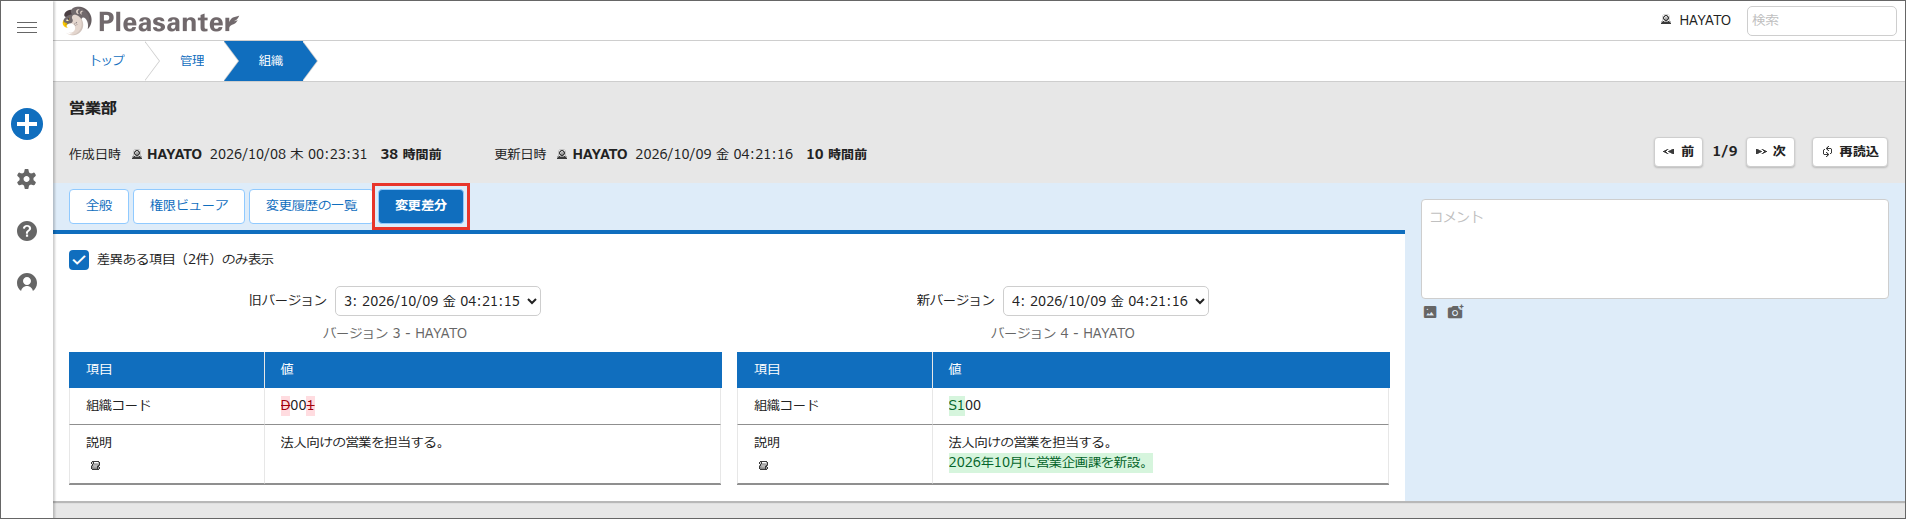Click 組織コード in version 4 table
The width and height of the screenshot is (1906, 519).
click(x=786, y=406)
